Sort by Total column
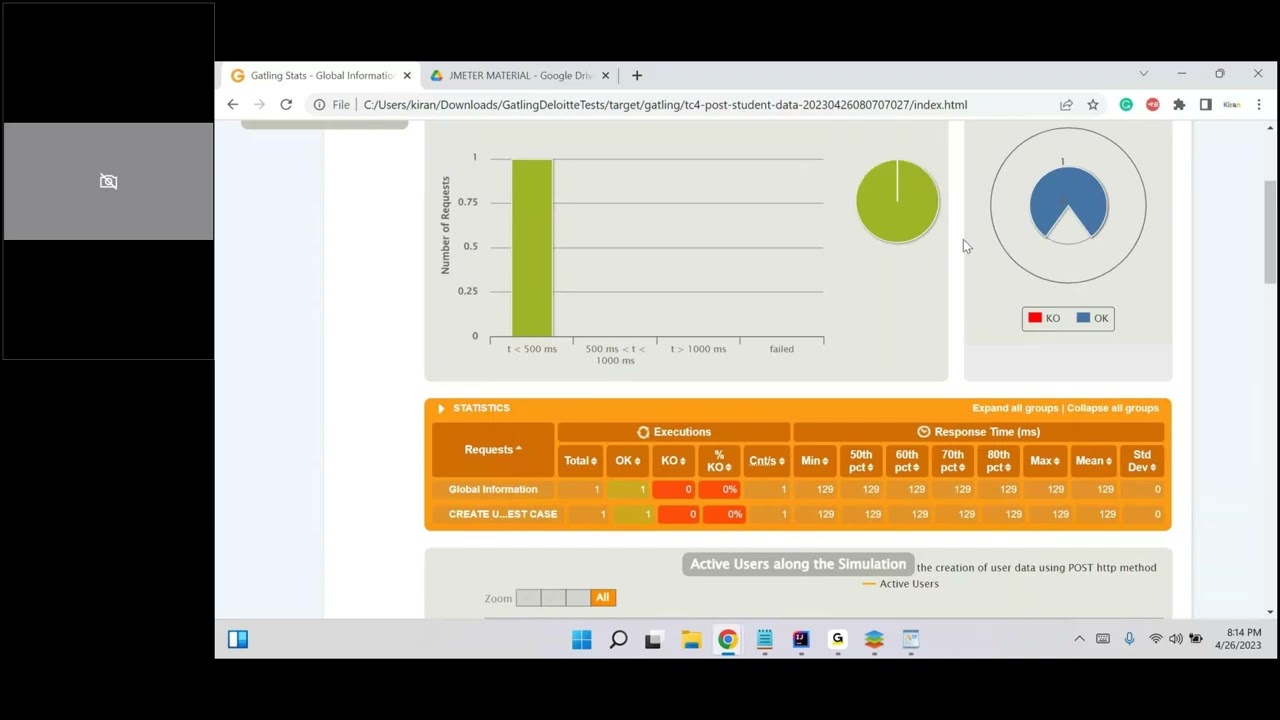The height and width of the screenshot is (720, 1280). 580,461
